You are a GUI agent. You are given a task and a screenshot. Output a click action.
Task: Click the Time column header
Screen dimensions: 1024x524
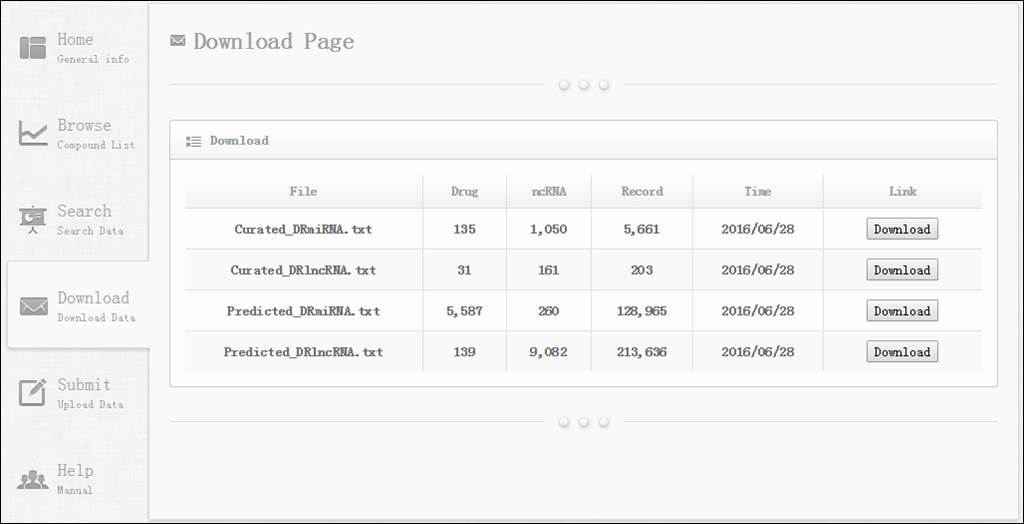pos(758,191)
